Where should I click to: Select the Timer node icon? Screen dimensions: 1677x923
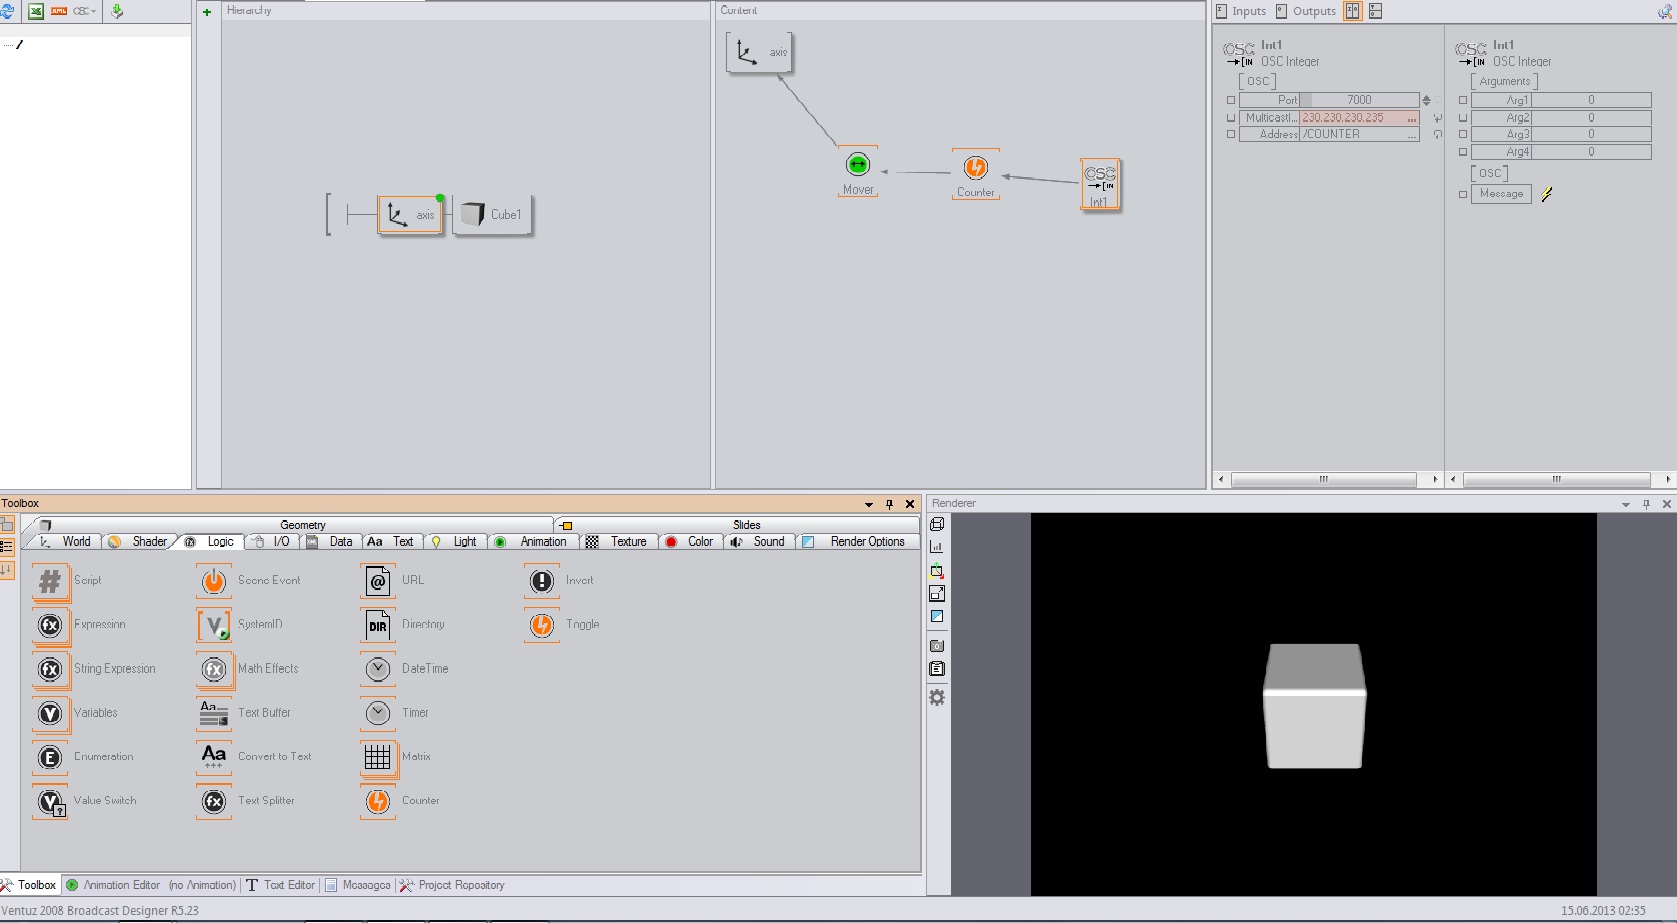(378, 713)
